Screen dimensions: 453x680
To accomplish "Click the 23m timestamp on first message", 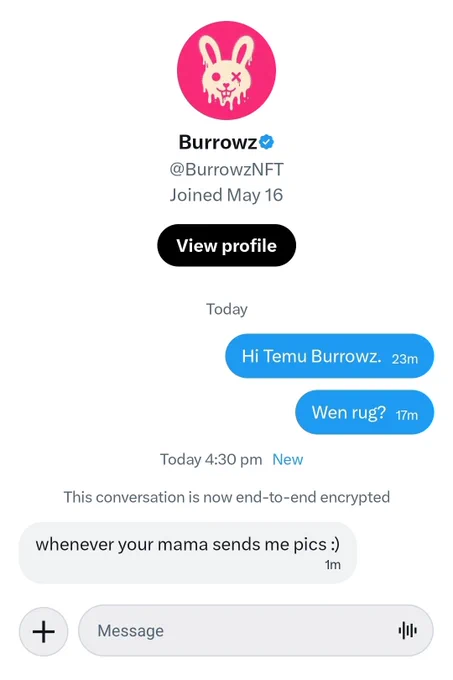I will [405, 359].
